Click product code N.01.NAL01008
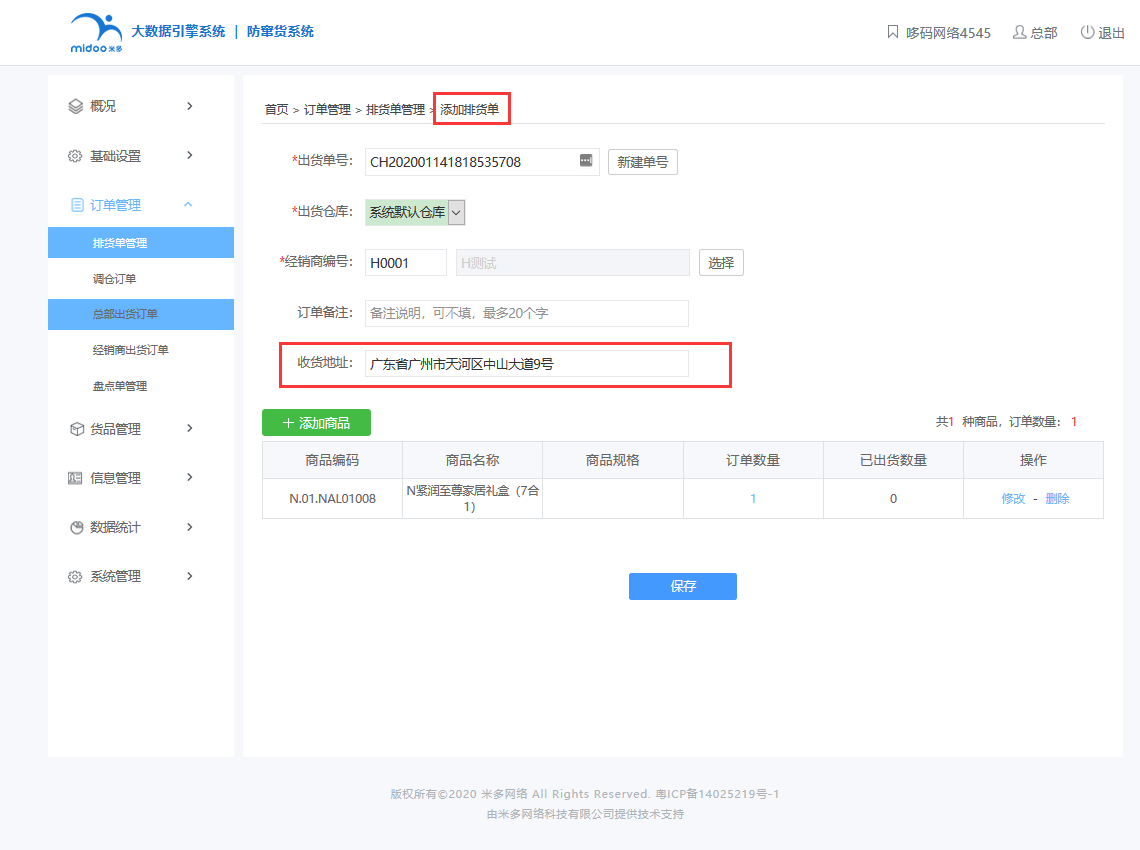Viewport: 1140px width, 850px height. click(332, 499)
